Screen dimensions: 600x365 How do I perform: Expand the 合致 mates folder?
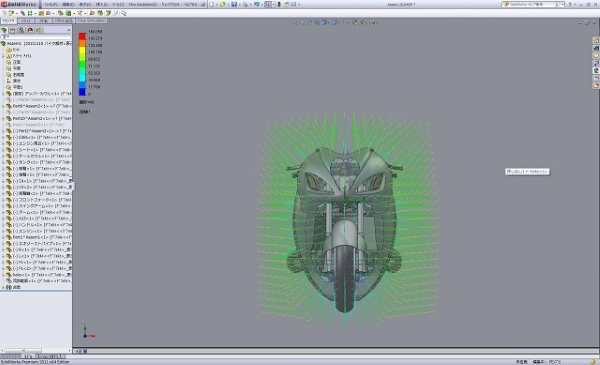click(3, 287)
